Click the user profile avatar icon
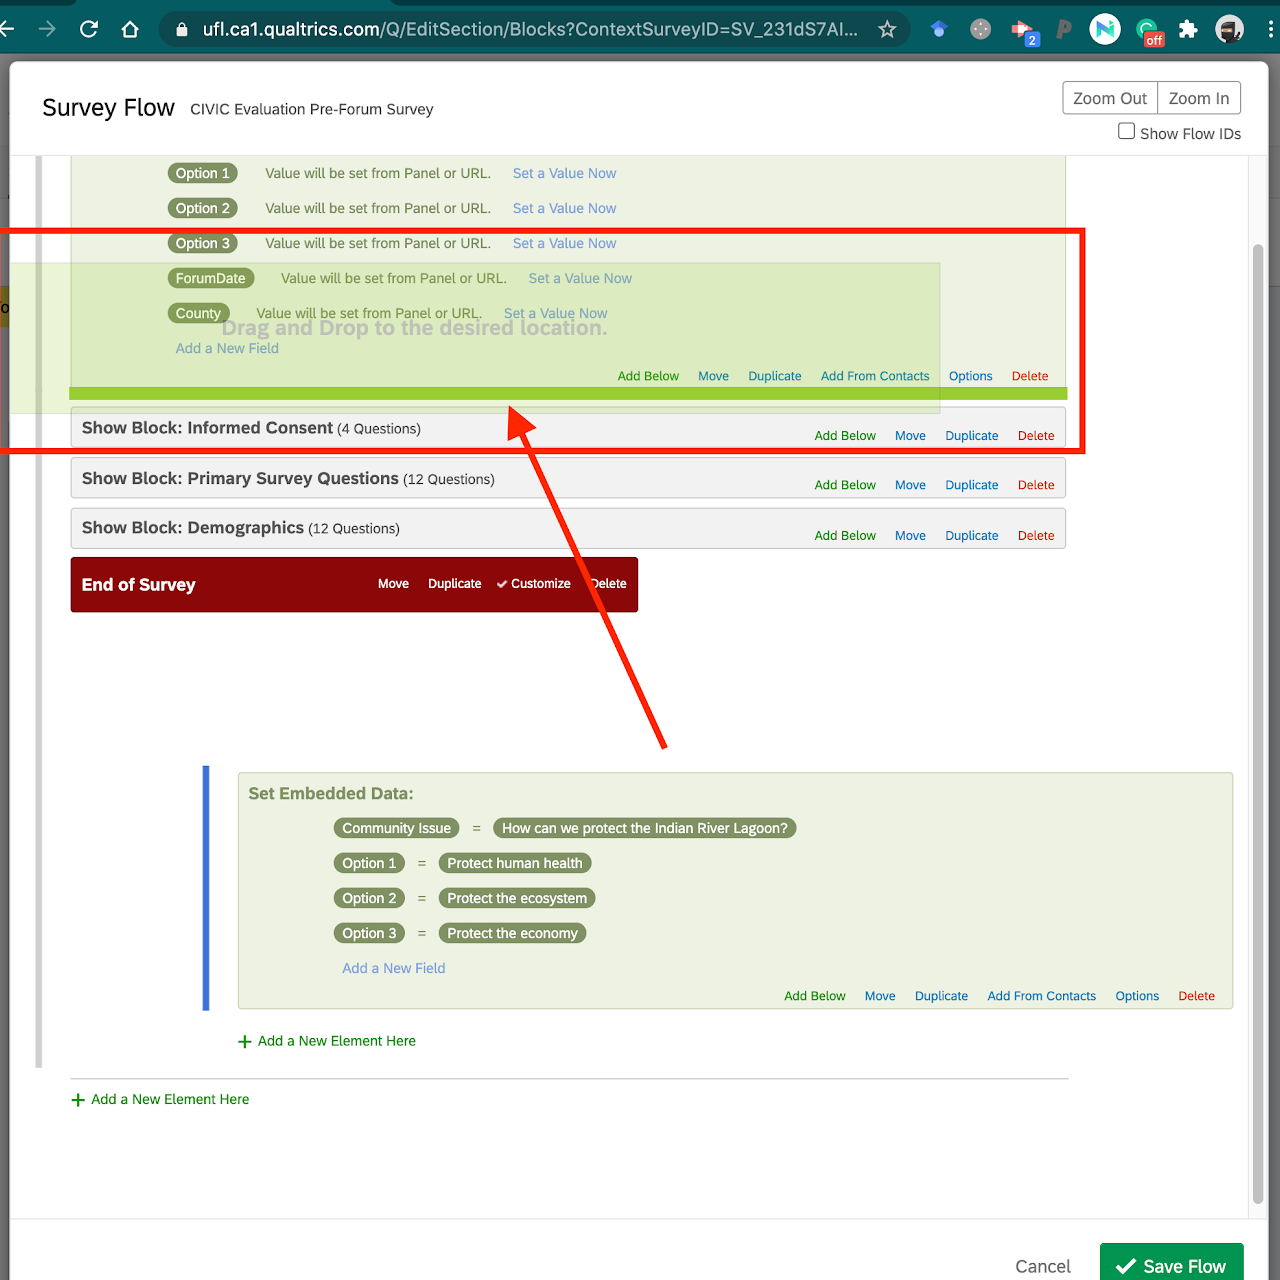Screen dimensions: 1280x1280 [1229, 29]
